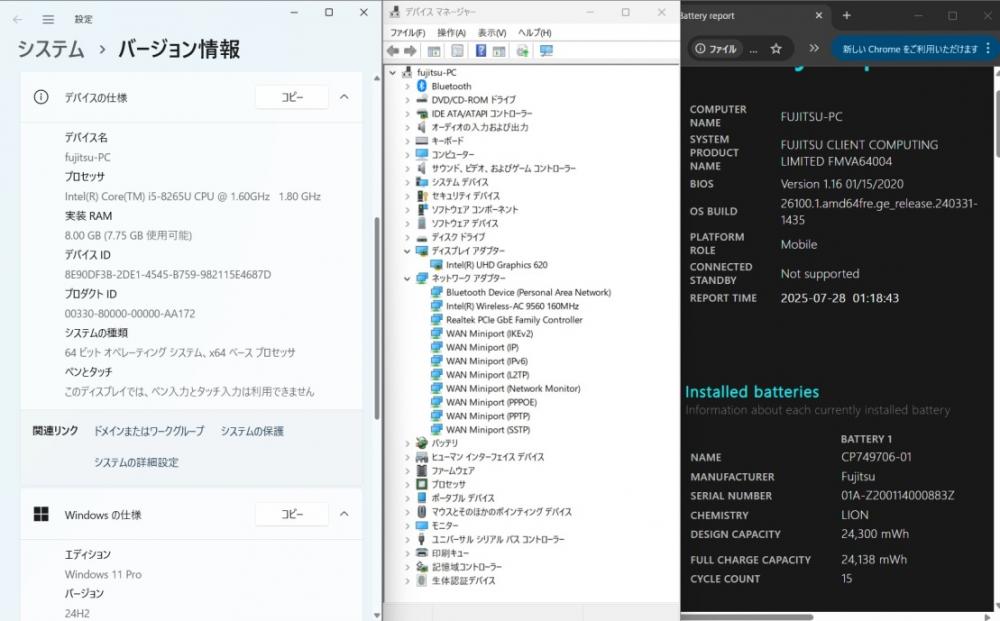Click the プロセッサ processor category icon
This screenshot has height=621, width=1000.
tap(422, 485)
